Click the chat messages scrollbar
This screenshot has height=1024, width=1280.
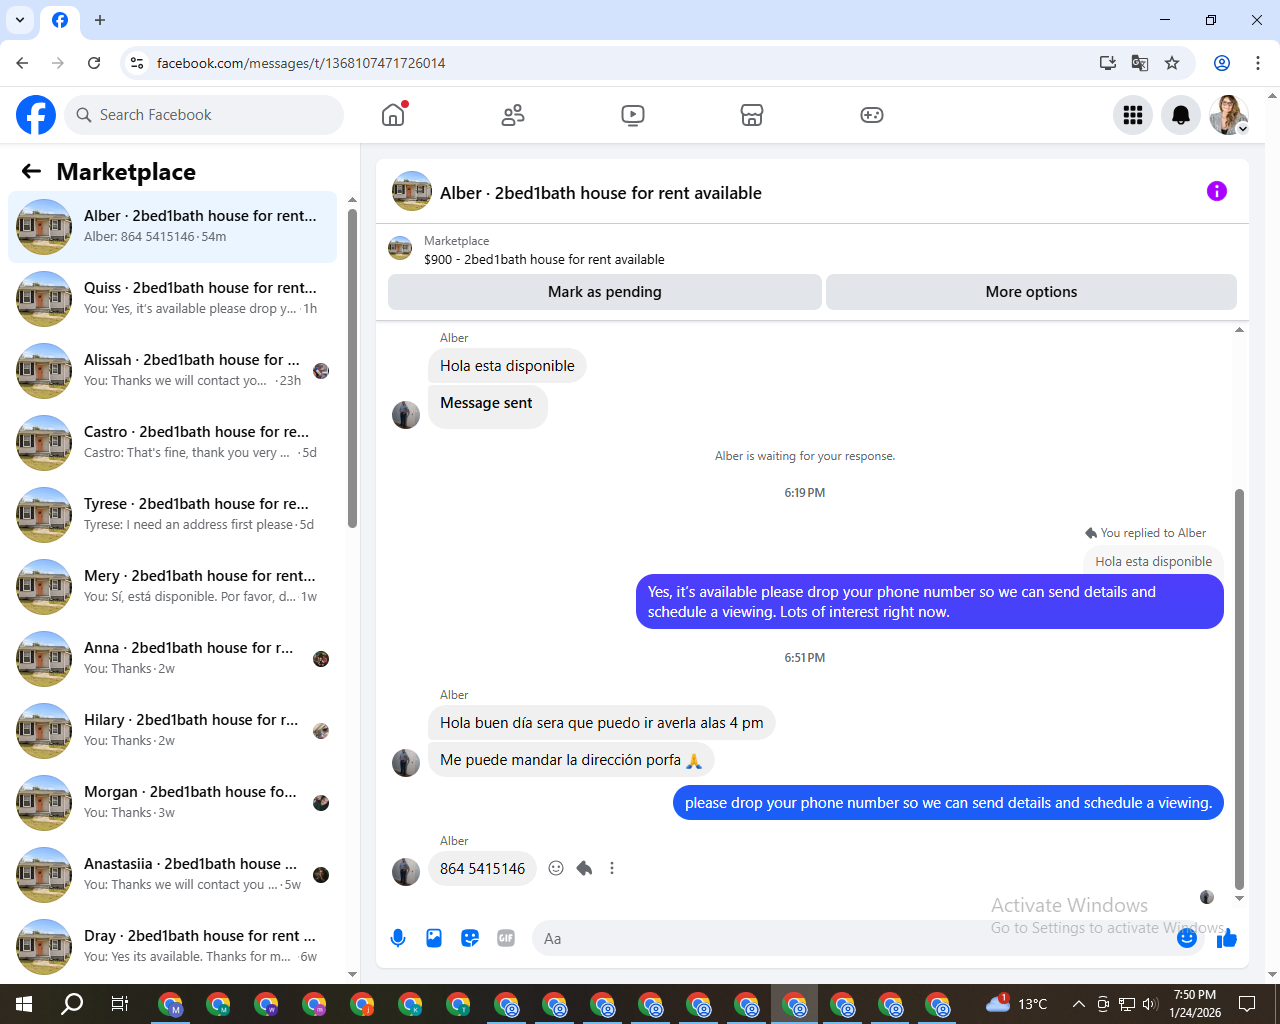pyautogui.click(x=1239, y=690)
